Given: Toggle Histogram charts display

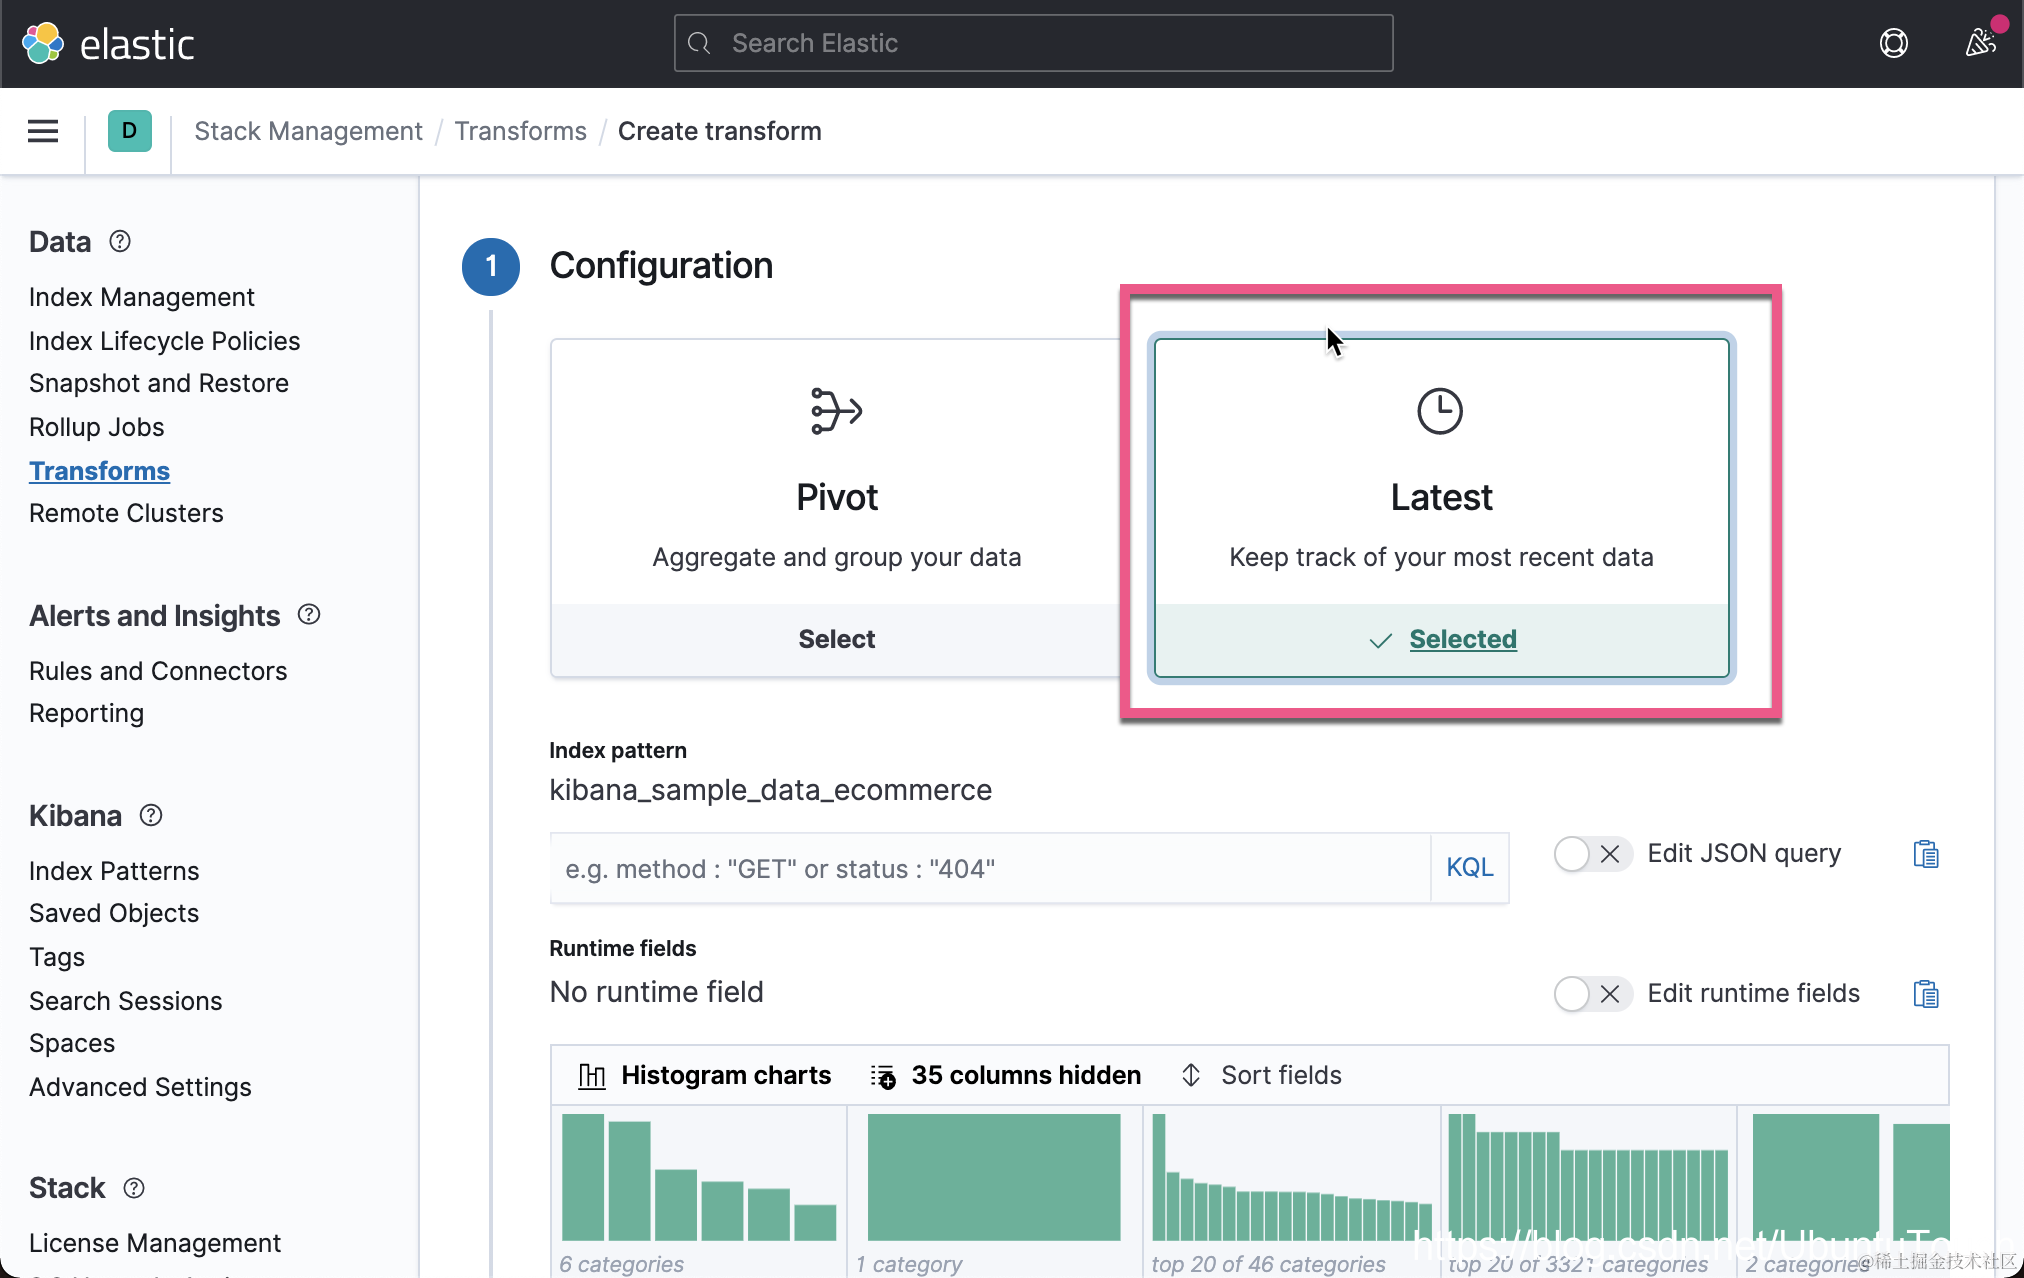Looking at the screenshot, I should [x=705, y=1075].
